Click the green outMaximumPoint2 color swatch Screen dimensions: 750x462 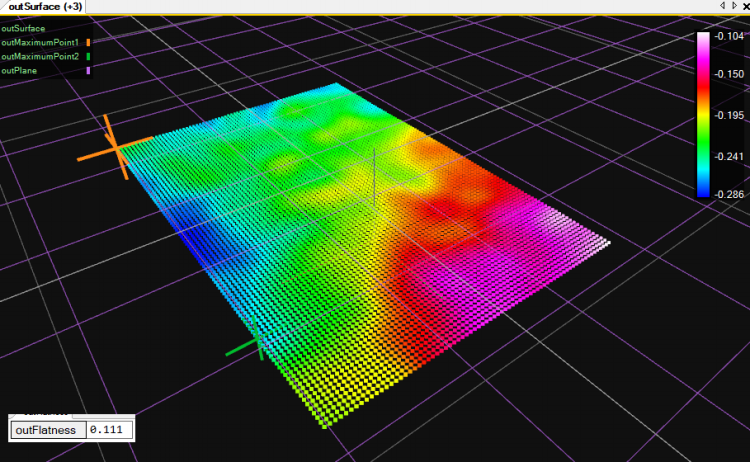pos(88,57)
